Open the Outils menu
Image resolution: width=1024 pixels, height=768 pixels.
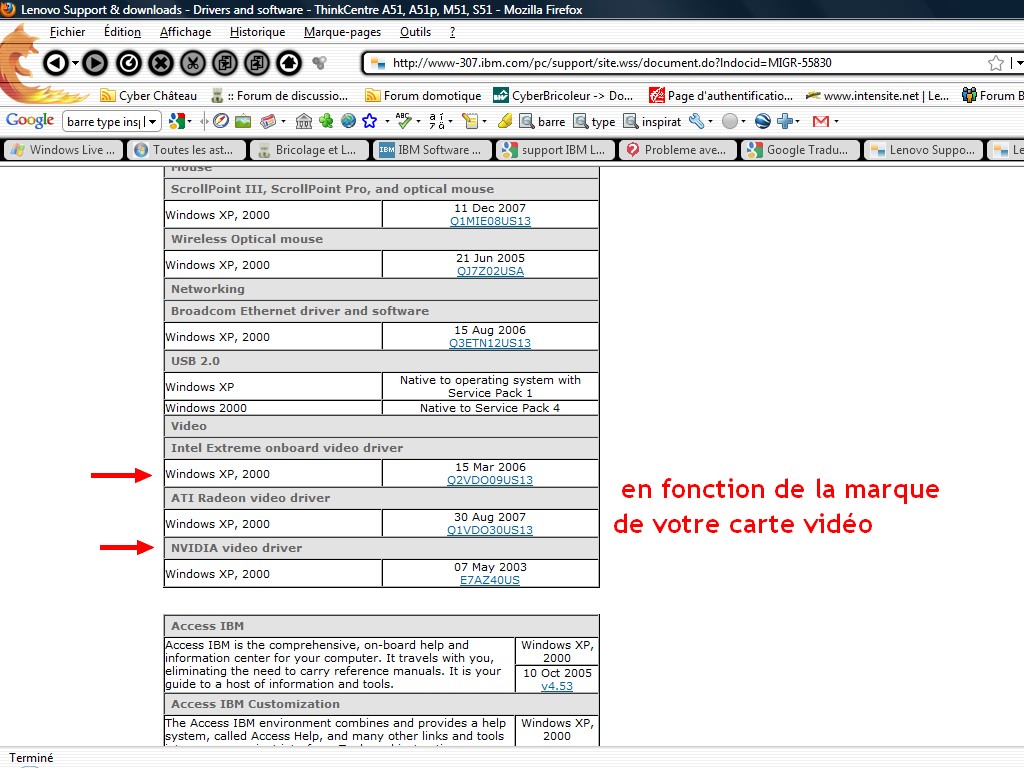click(x=415, y=32)
